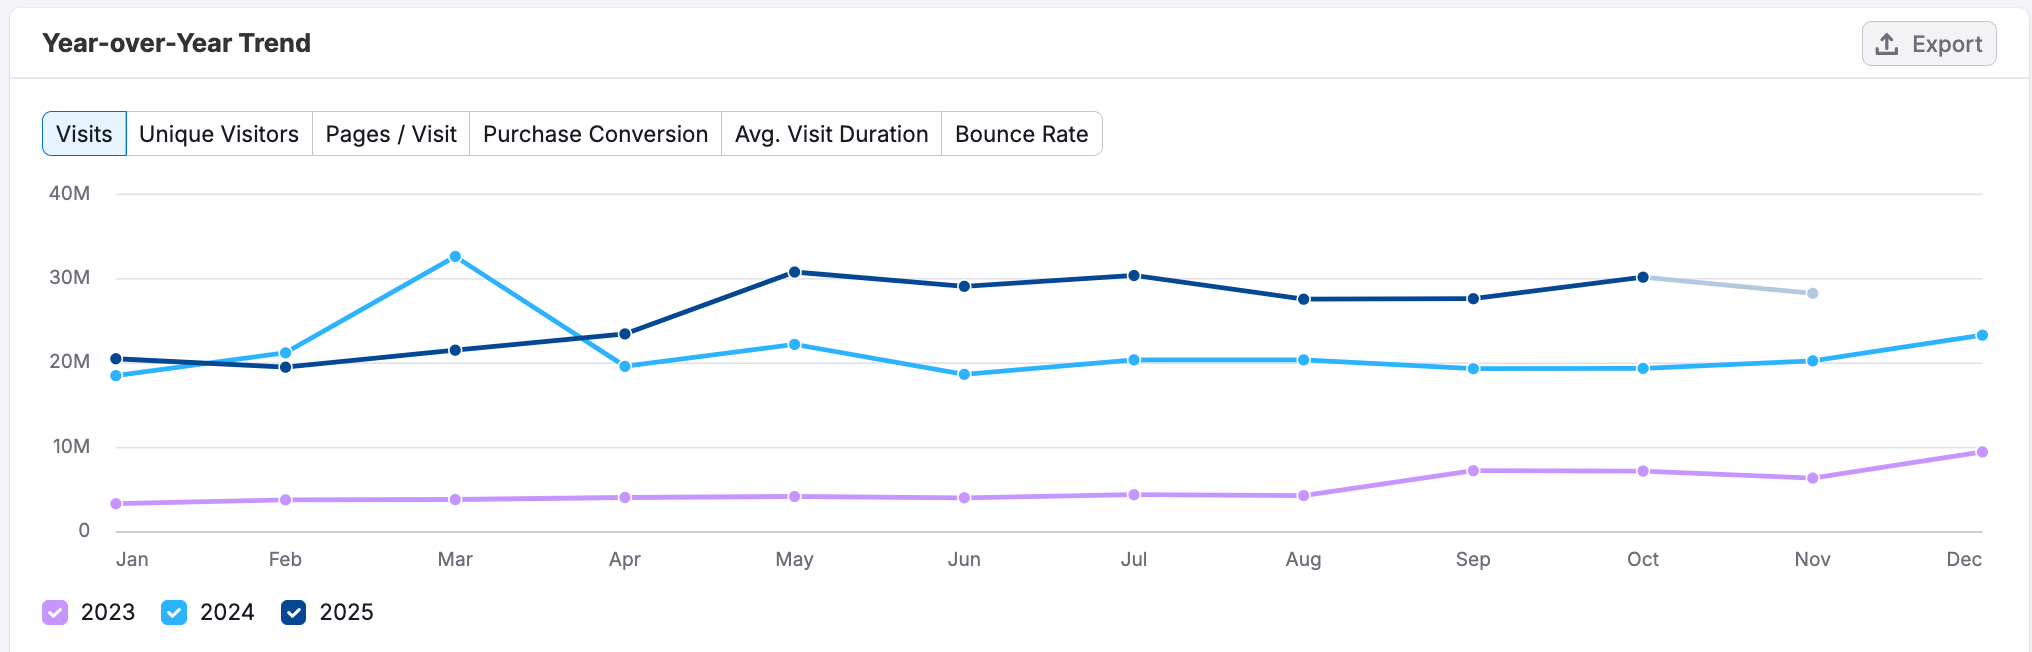Click the 2023 September data point
Viewport: 2032px width, 652px height.
click(1473, 471)
